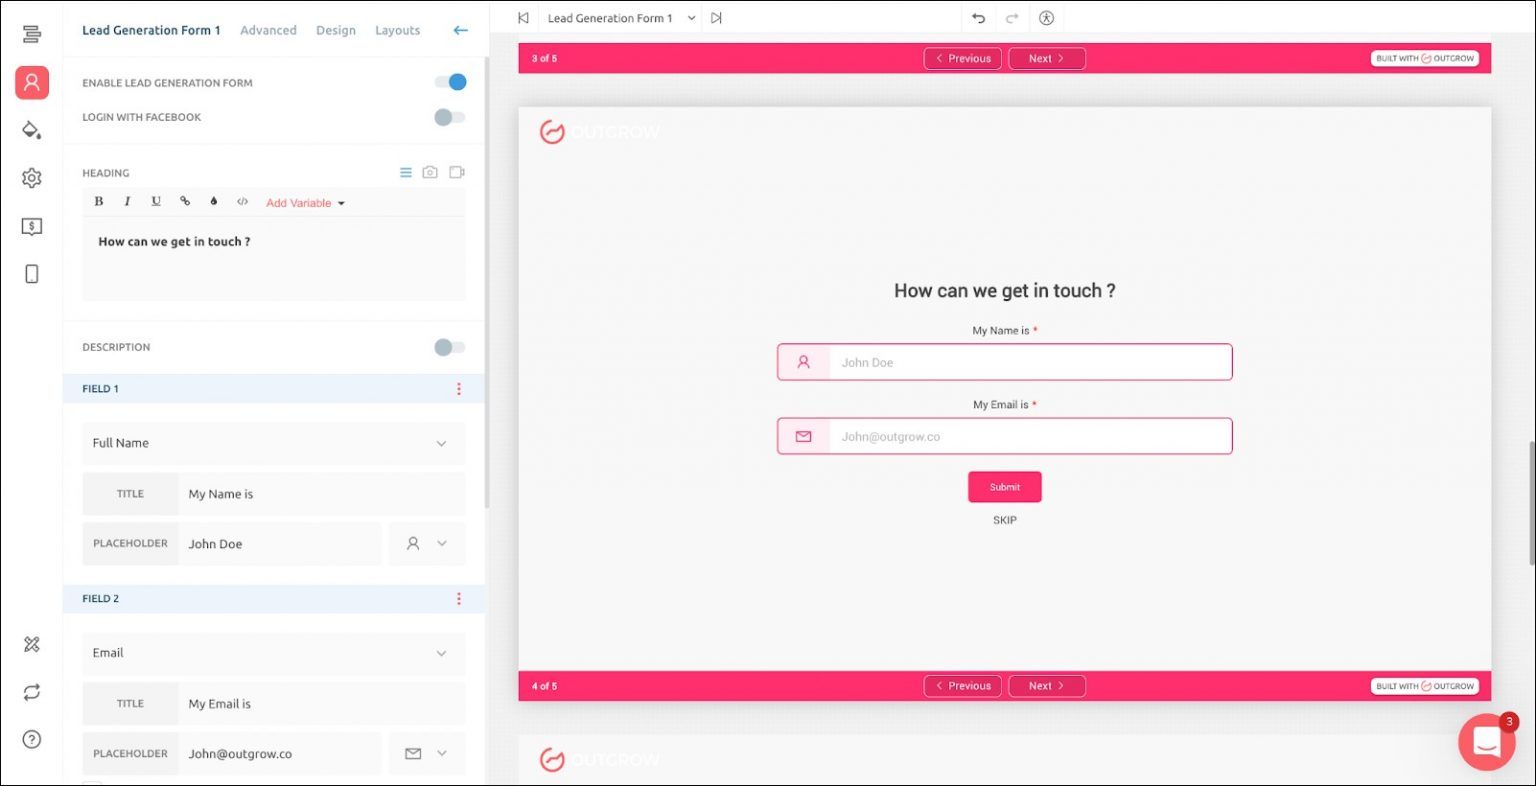This screenshot has height=786, width=1536.
Task: Click the SKIP link under Submit
Action: tap(1004, 520)
